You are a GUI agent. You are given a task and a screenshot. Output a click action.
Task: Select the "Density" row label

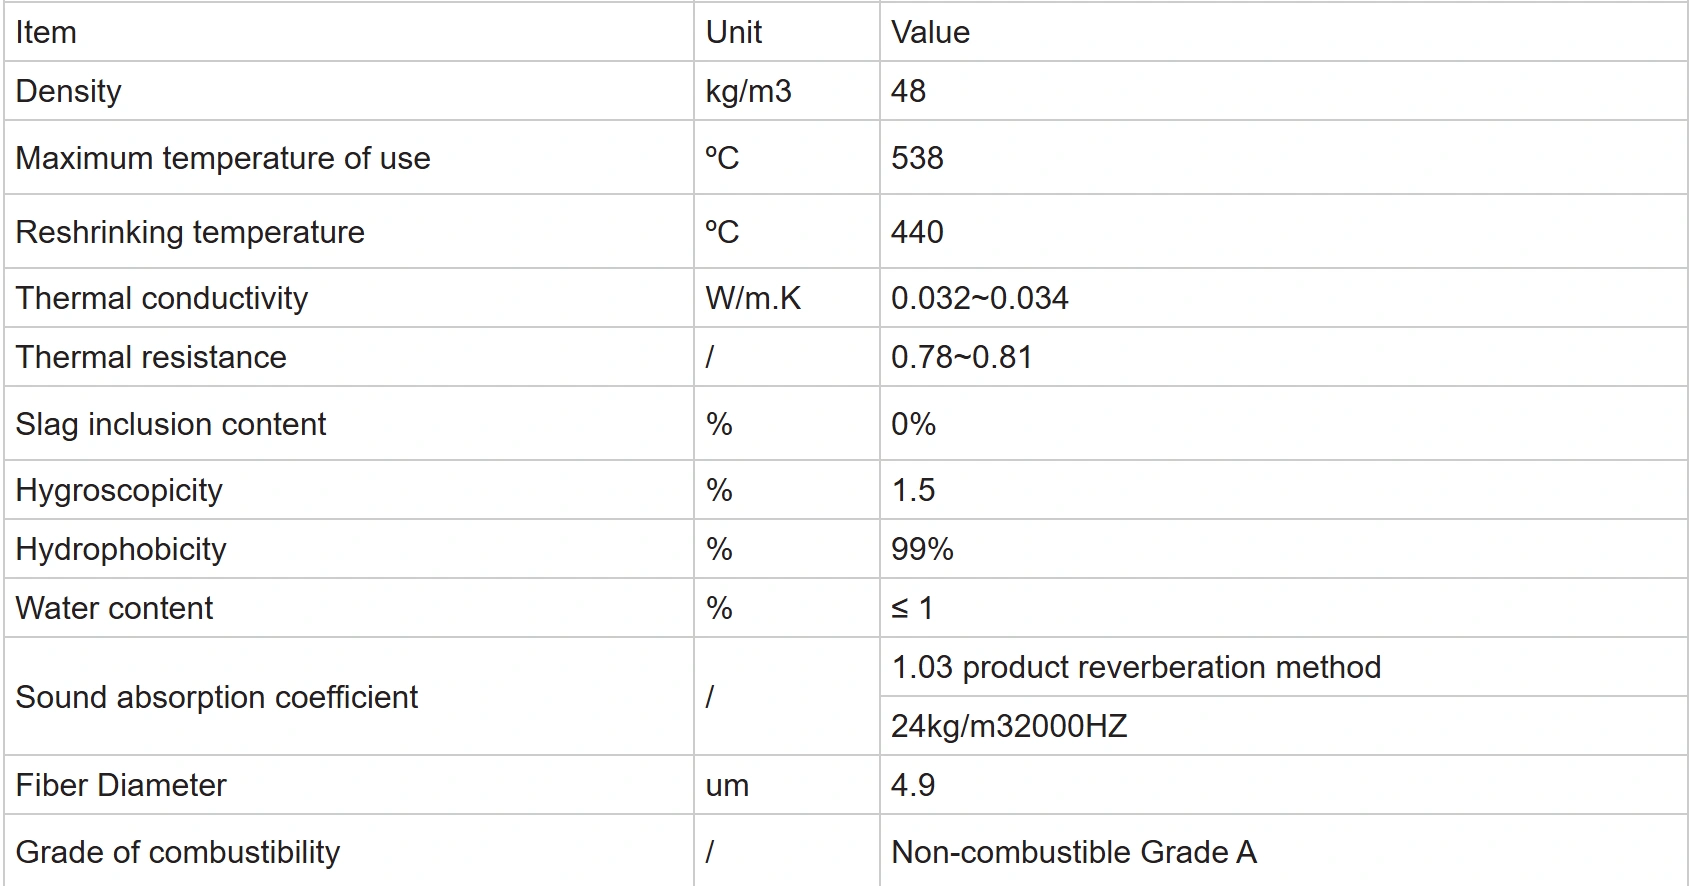[68, 91]
